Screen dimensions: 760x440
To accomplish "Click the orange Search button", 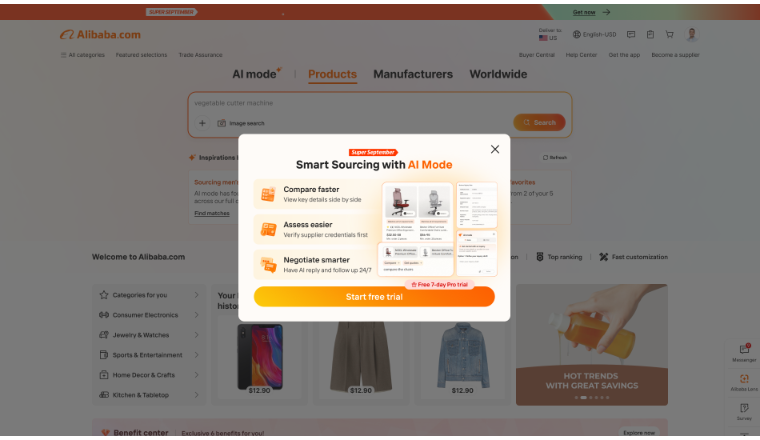I will point(539,123).
